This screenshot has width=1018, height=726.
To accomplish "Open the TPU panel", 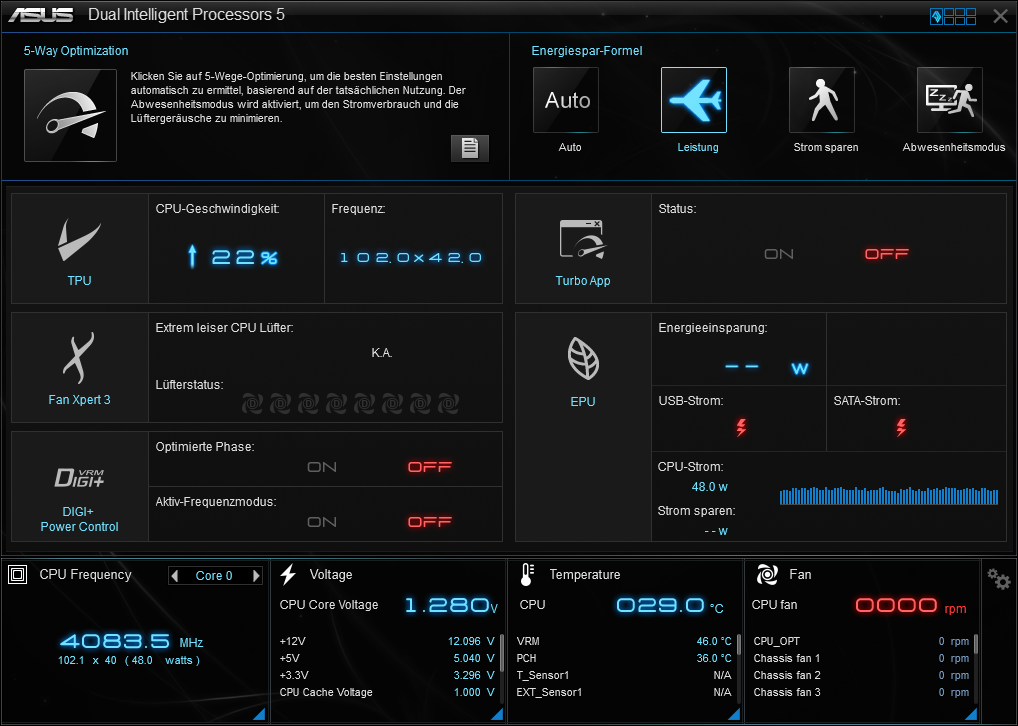I will (x=80, y=248).
